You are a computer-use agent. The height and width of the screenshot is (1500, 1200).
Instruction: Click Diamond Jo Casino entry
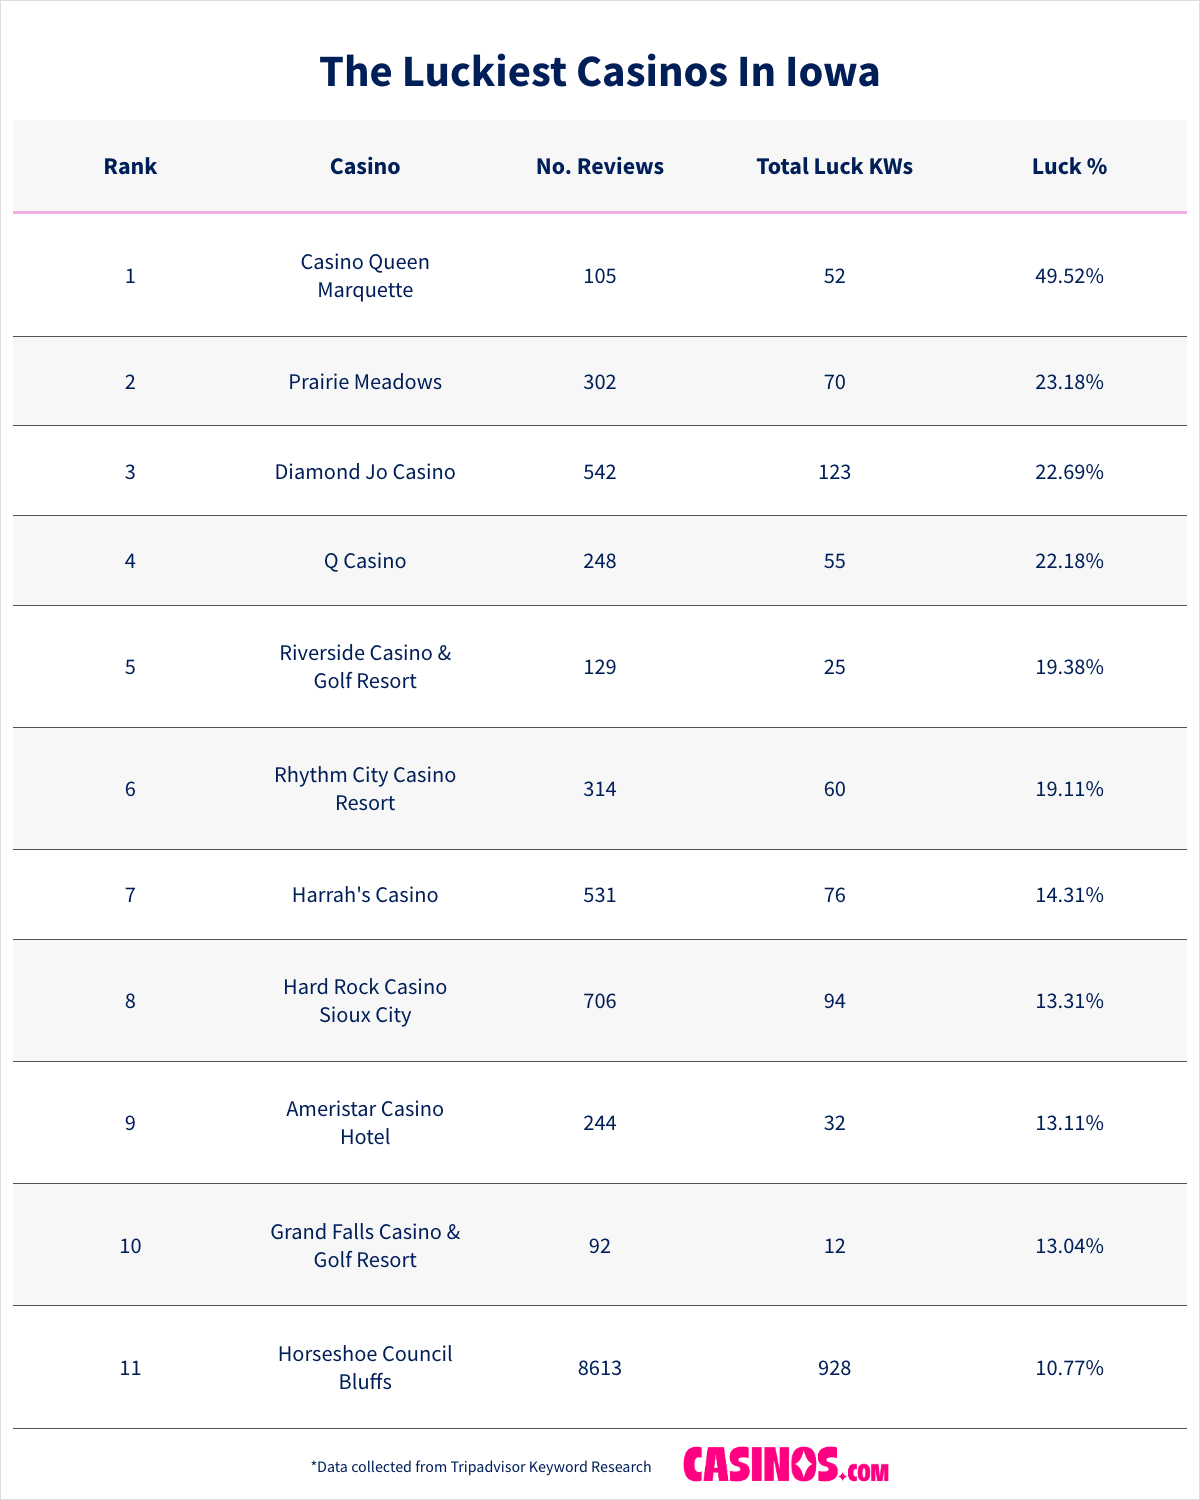[365, 472]
